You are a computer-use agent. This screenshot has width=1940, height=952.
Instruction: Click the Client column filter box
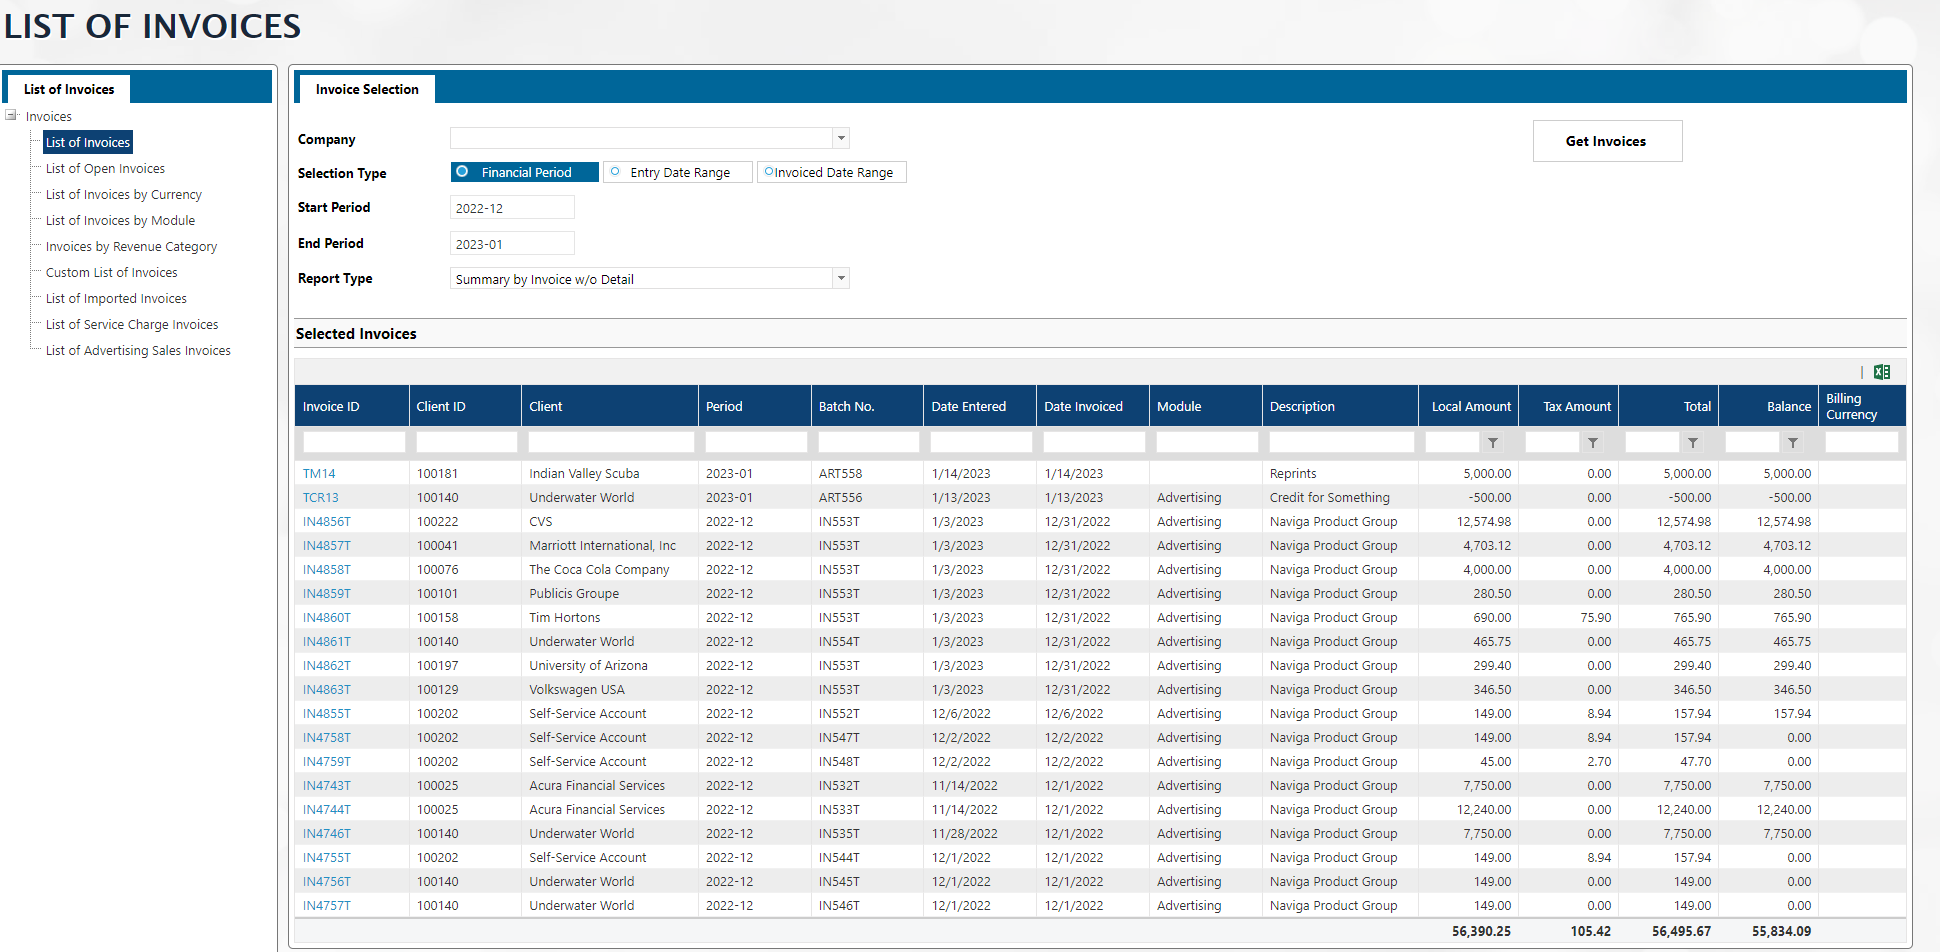click(611, 442)
